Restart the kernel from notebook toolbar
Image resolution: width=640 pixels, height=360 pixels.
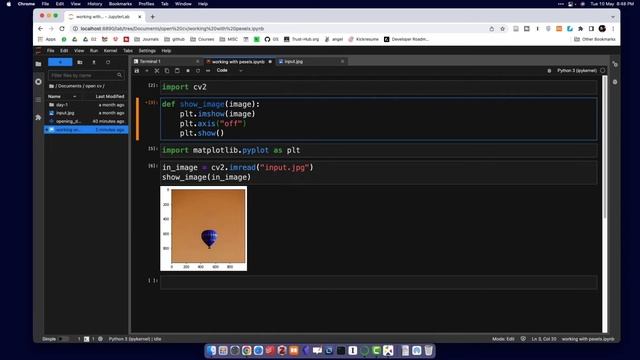(198, 71)
